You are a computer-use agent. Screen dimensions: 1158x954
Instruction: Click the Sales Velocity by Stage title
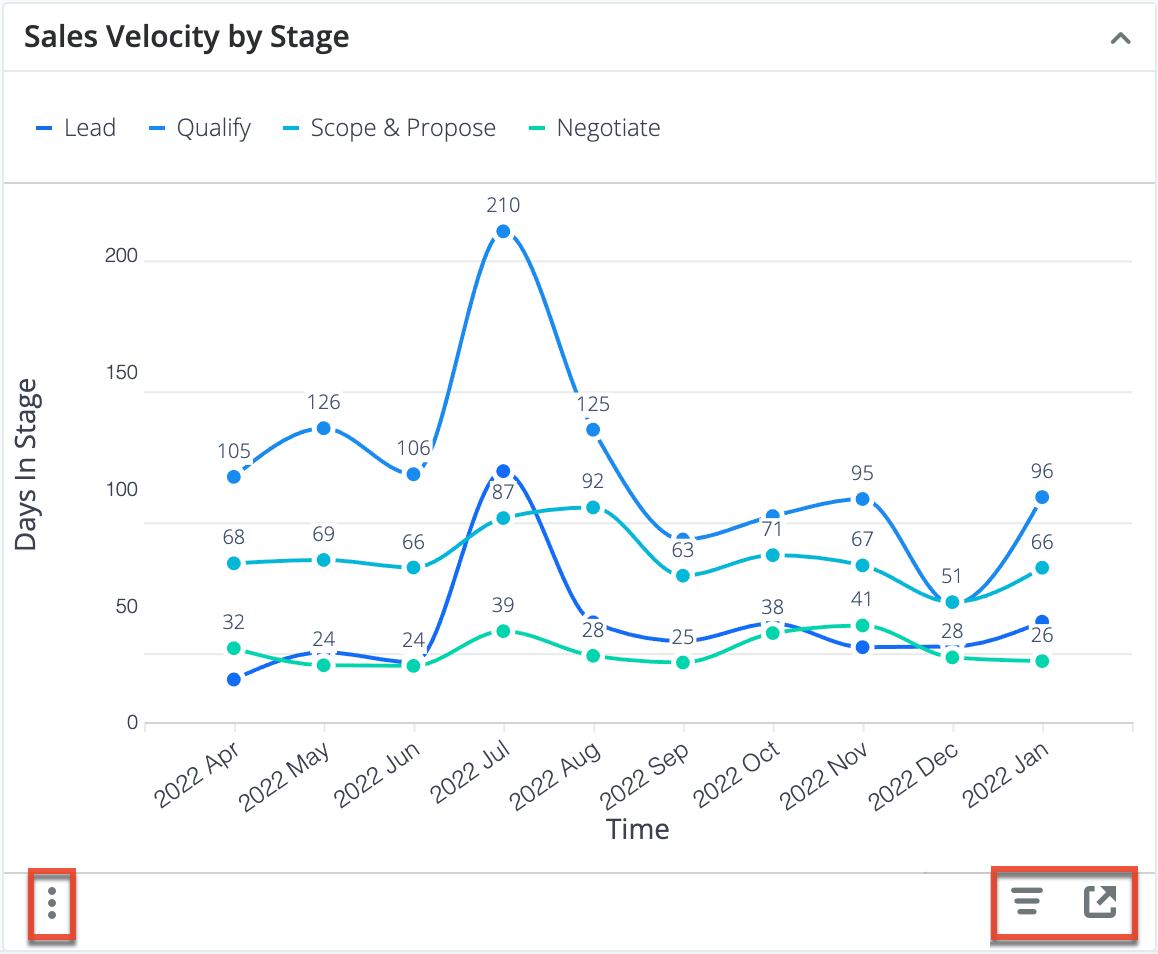pyautogui.click(x=187, y=38)
